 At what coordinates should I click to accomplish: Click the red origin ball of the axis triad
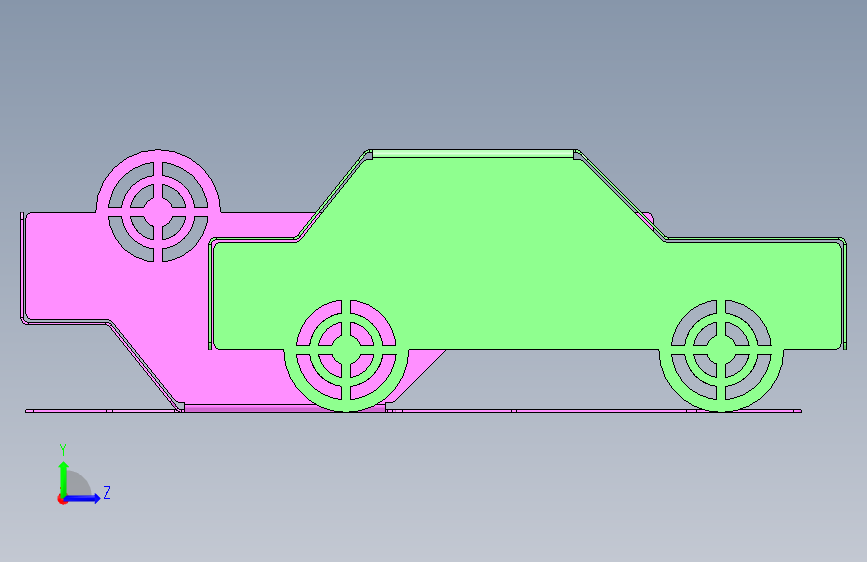[x=62, y=499]
